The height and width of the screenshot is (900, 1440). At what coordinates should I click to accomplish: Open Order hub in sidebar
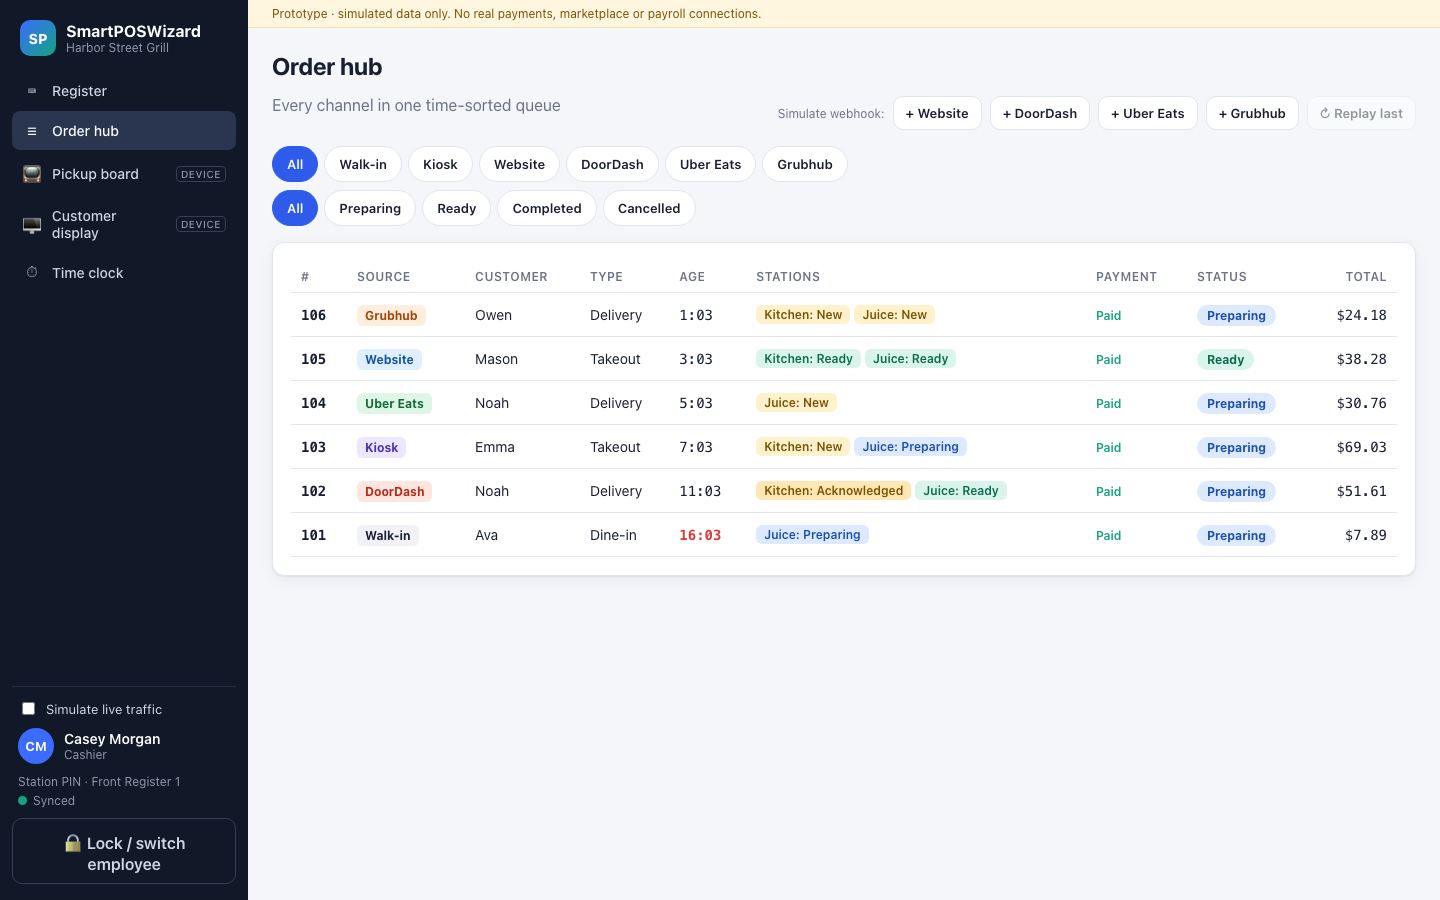tap(124, 131)
